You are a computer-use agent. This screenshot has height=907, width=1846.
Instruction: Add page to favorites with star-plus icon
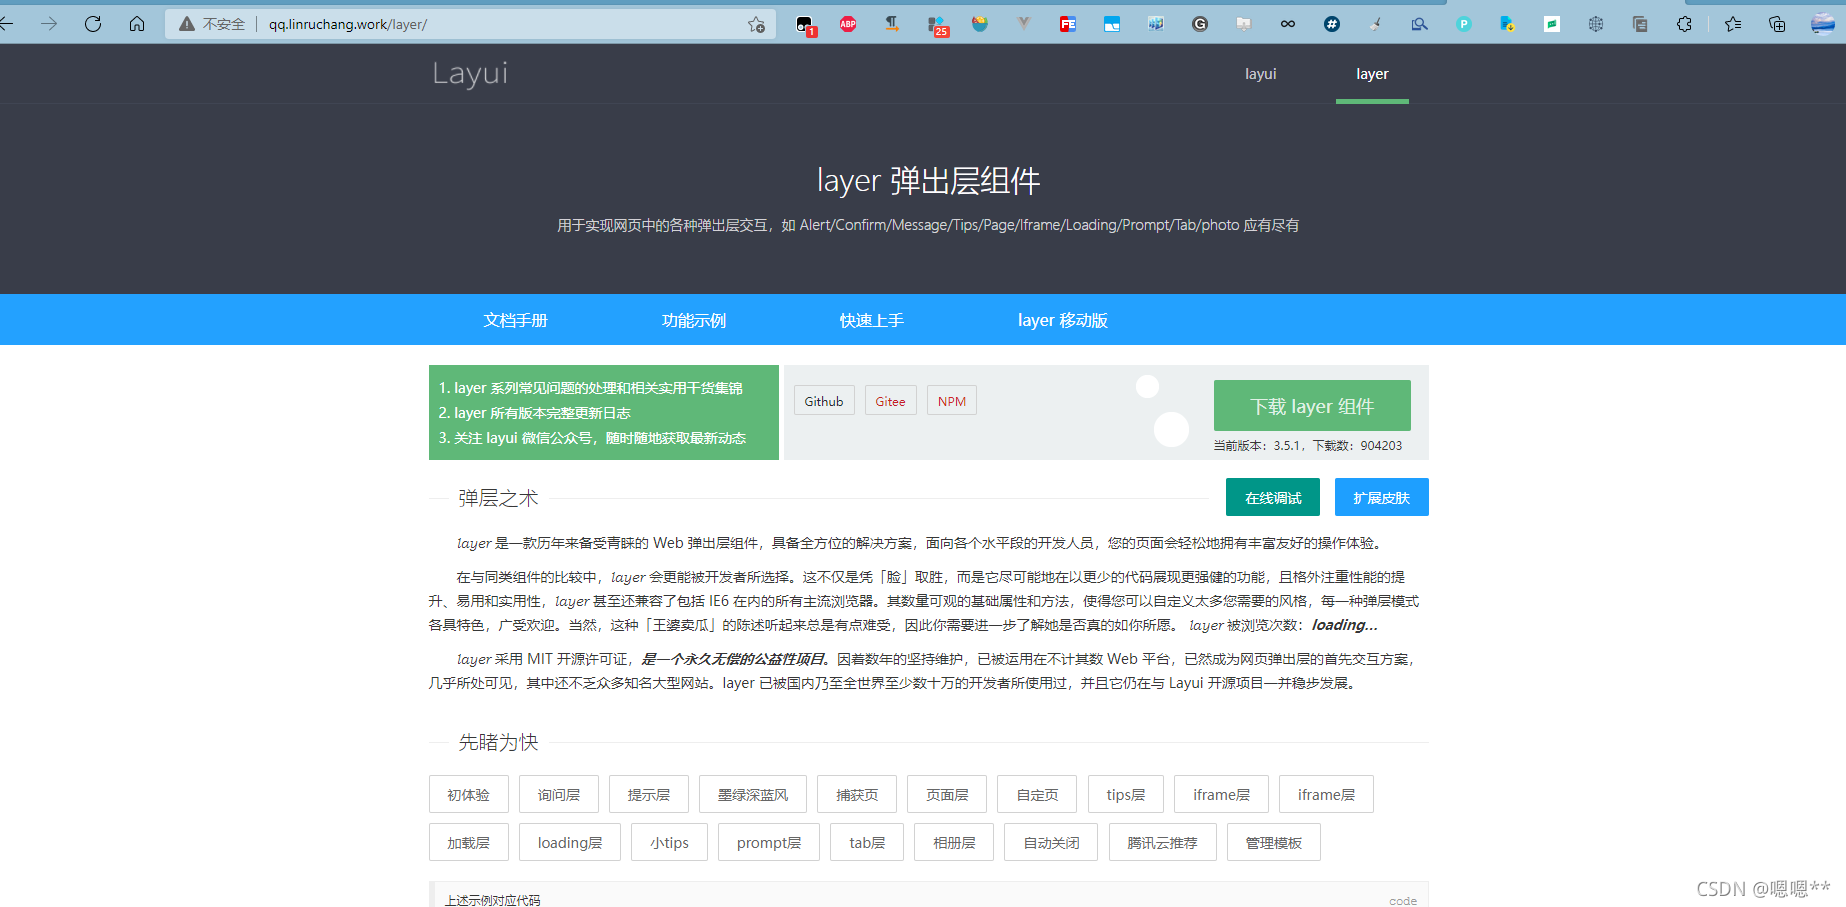pyautogui.click(x=756, y=24)
